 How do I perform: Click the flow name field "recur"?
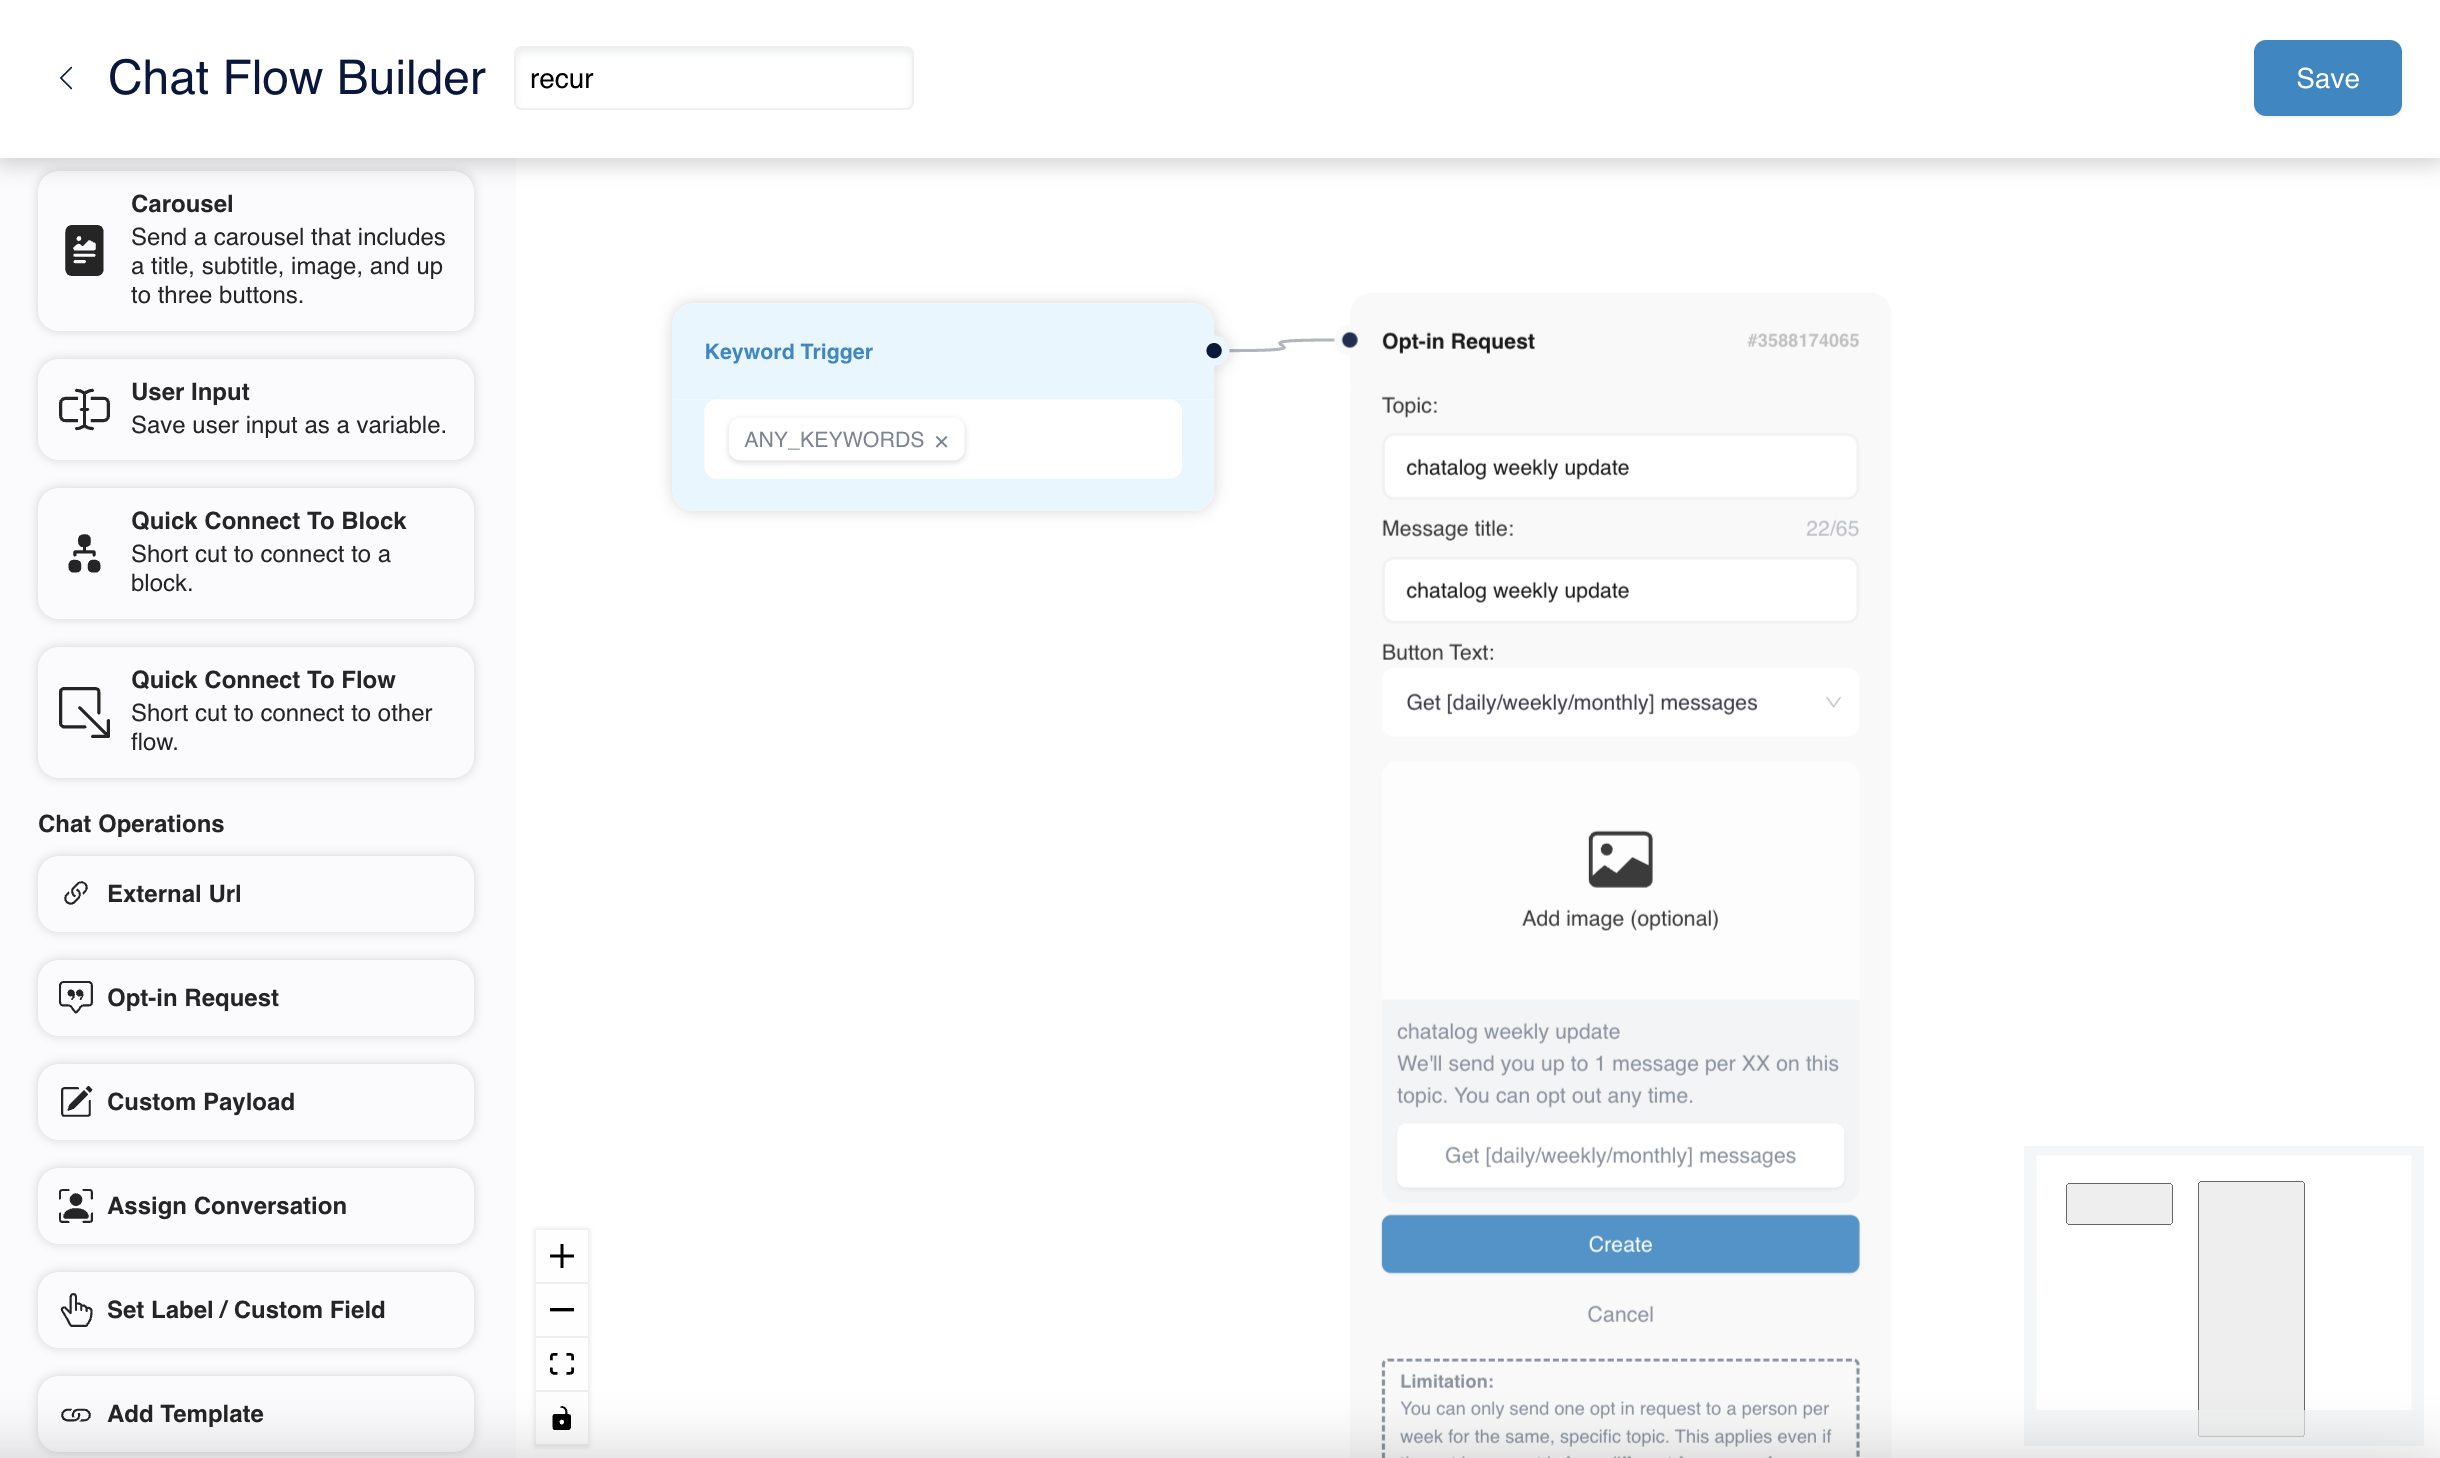click(x=714, y=79)
